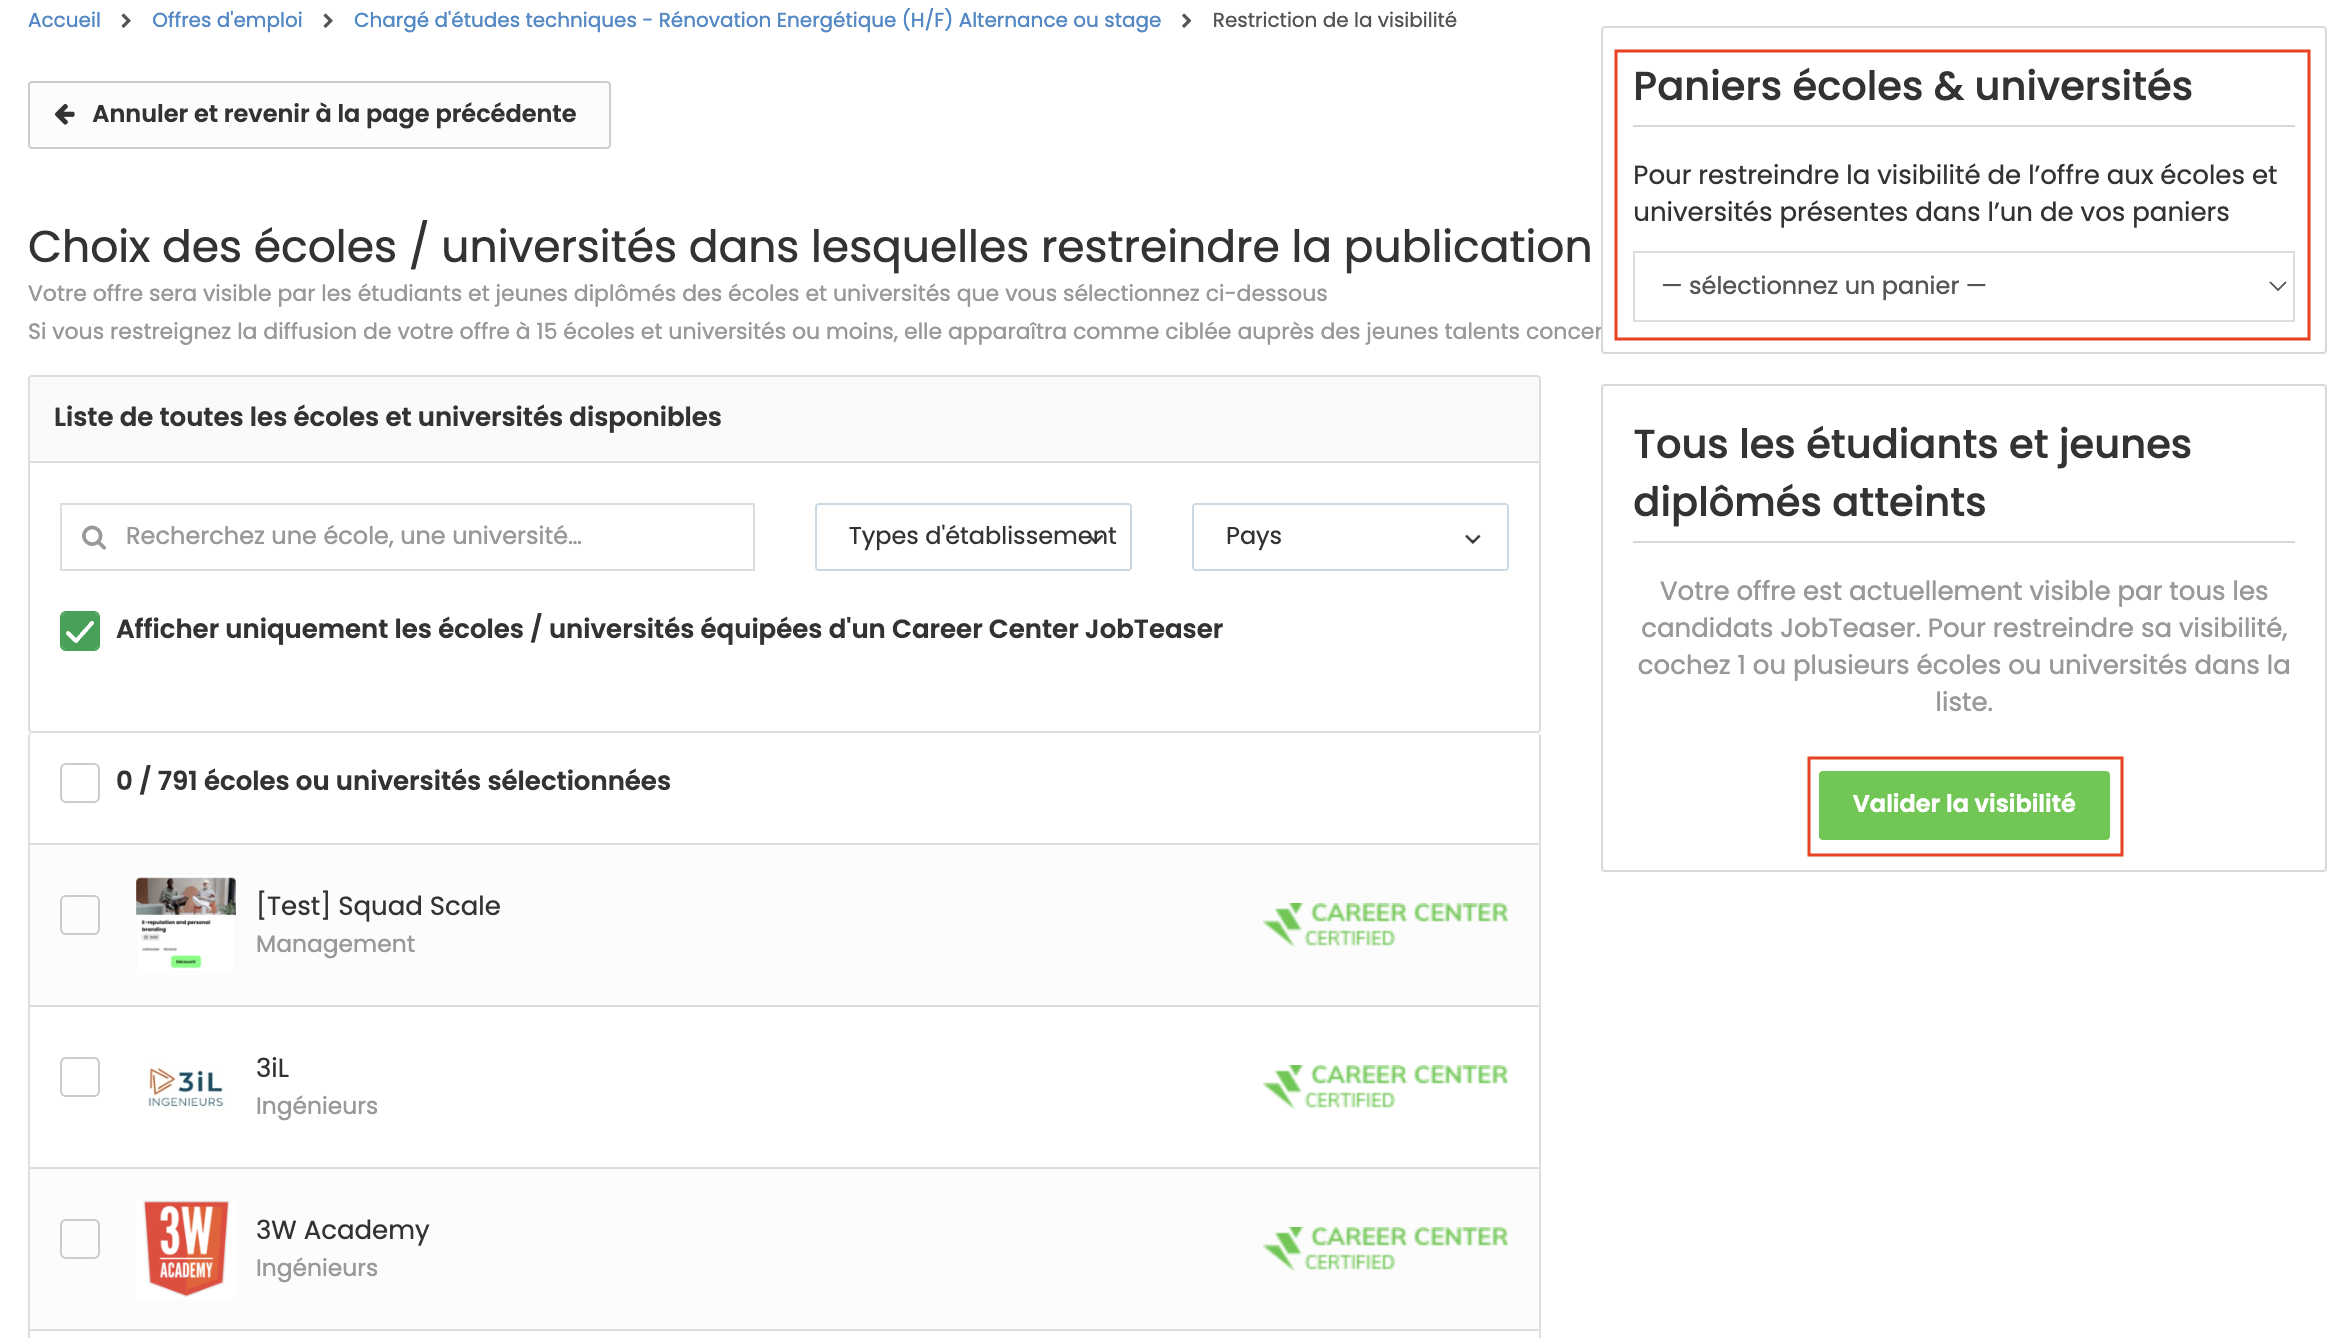Select the 3W Academy checkbox
Image resolution: width=2332 pixels, height=1338 pixels.
pos(80,1239)
